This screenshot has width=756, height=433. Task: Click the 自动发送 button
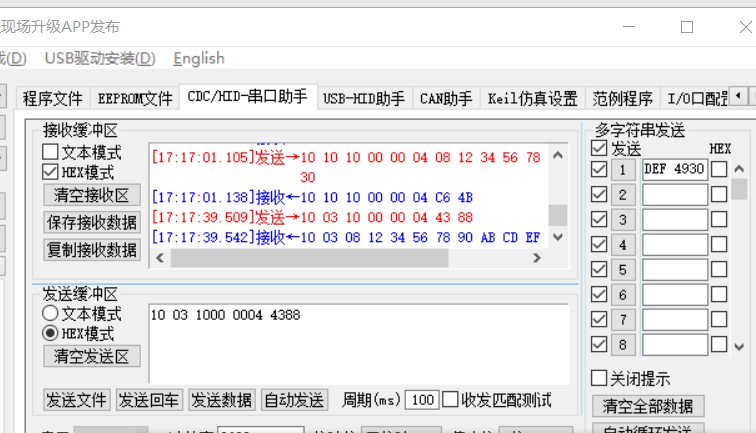[x=295, y=400]
